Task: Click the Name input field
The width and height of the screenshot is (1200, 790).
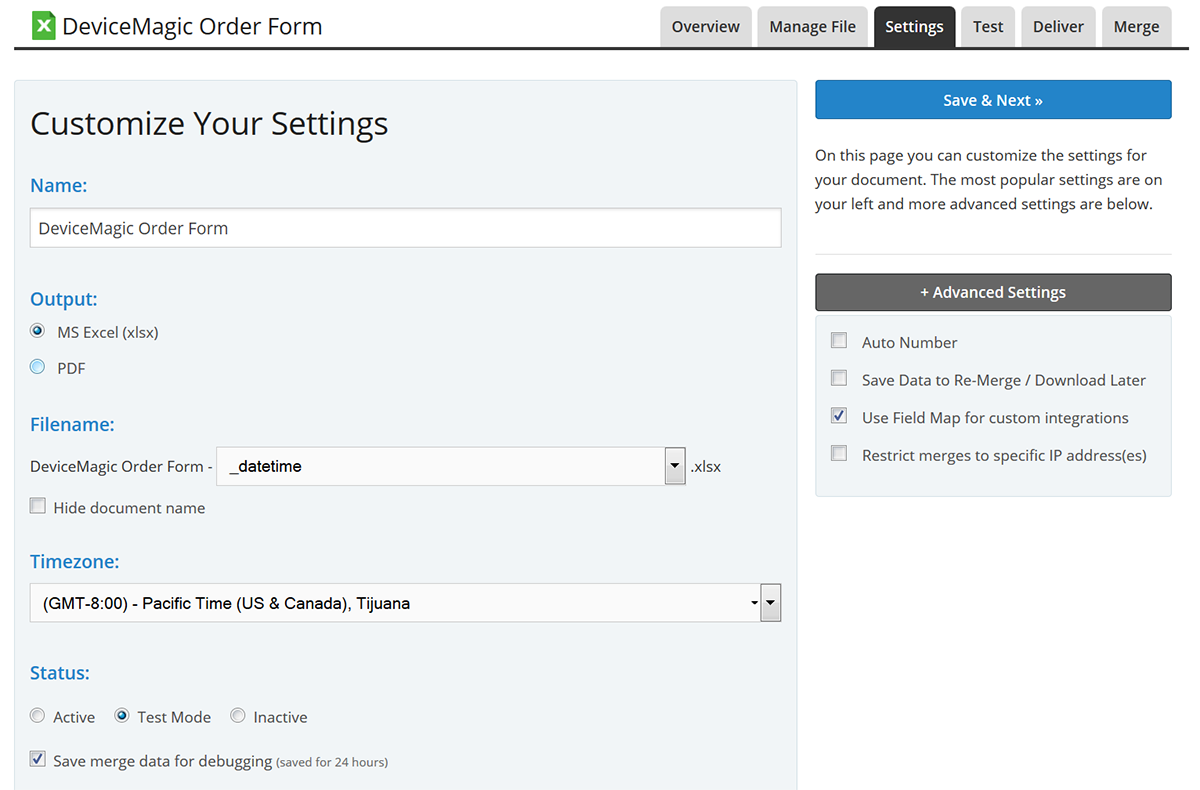Action: [x=405, y=228]
